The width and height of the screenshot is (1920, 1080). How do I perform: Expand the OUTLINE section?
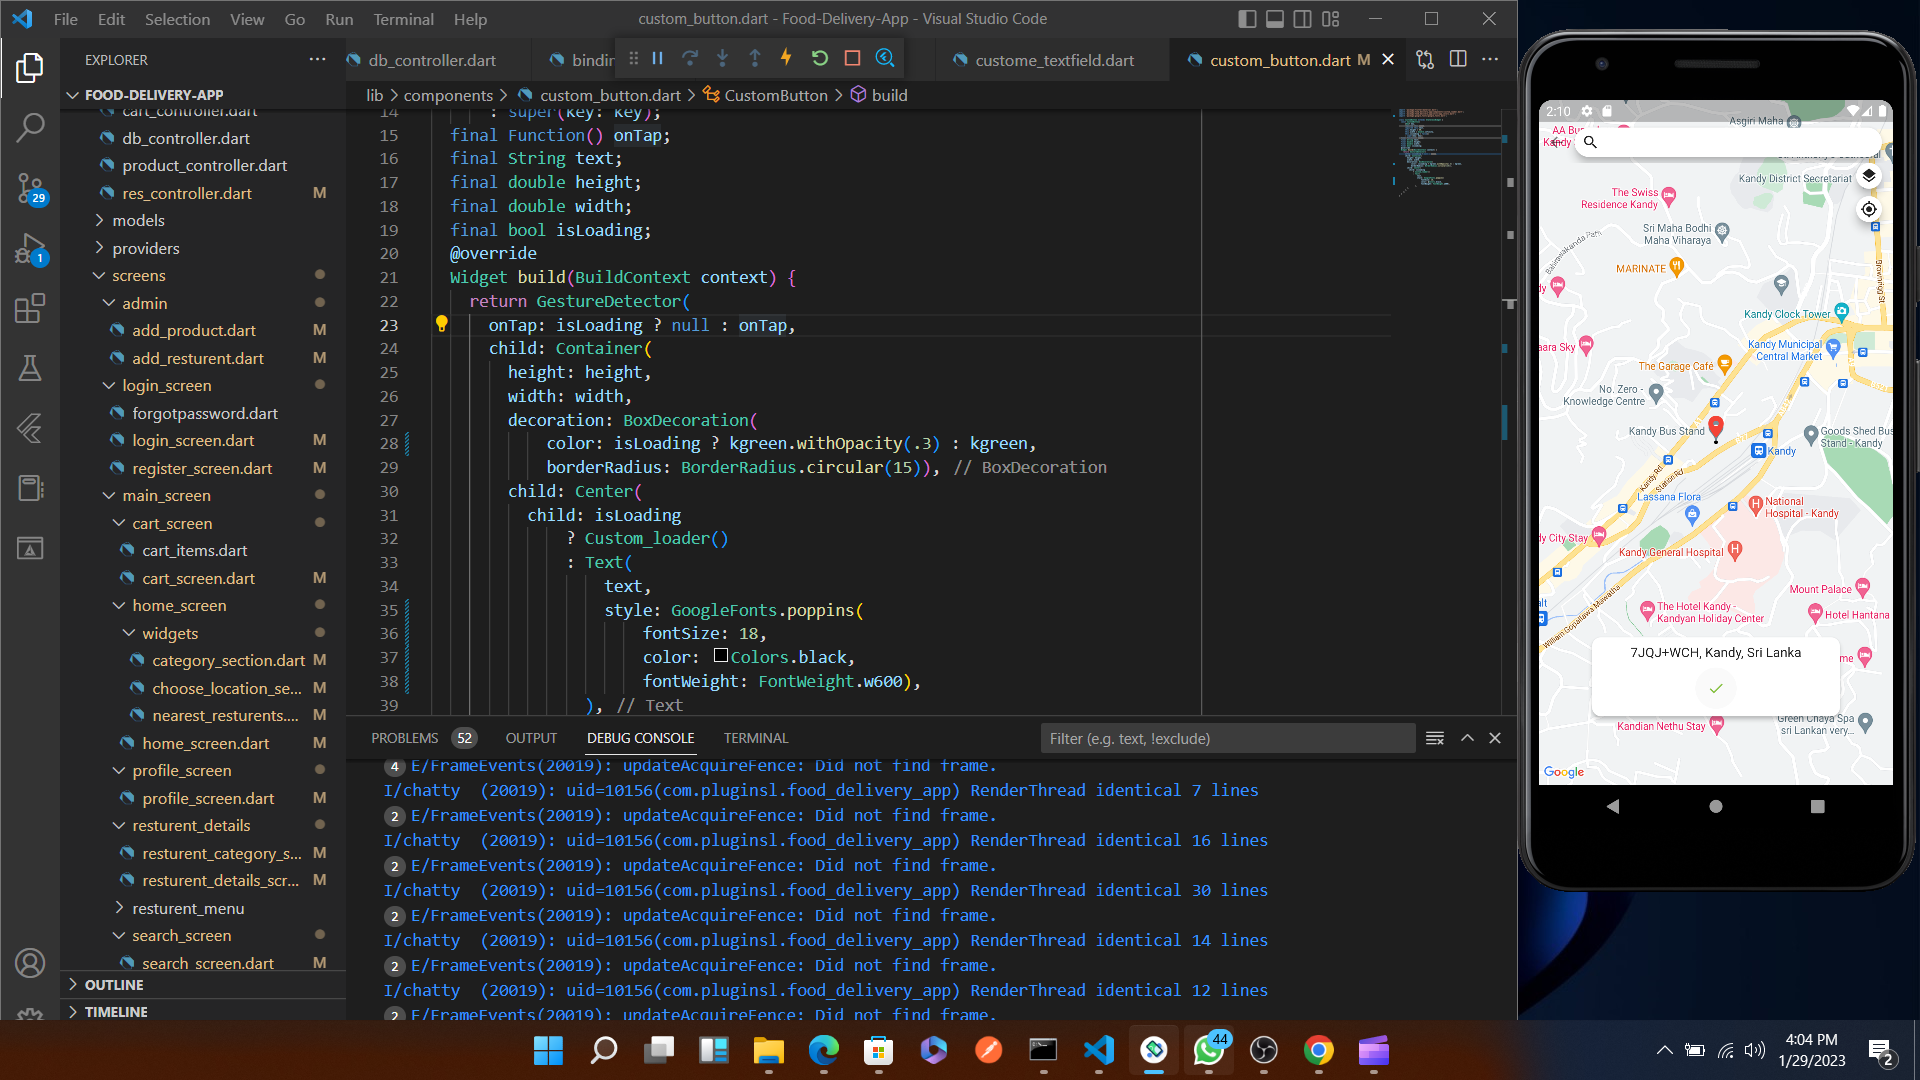point(116,985)
